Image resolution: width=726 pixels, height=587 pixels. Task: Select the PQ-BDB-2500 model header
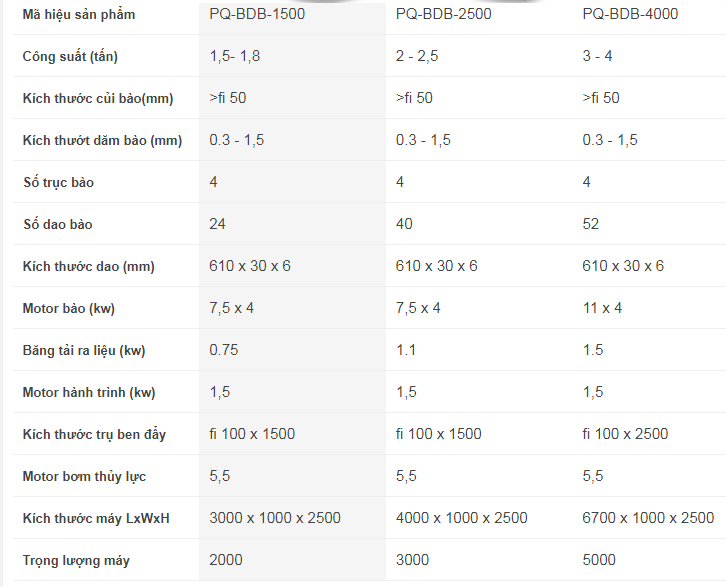[x=443, y=14]
